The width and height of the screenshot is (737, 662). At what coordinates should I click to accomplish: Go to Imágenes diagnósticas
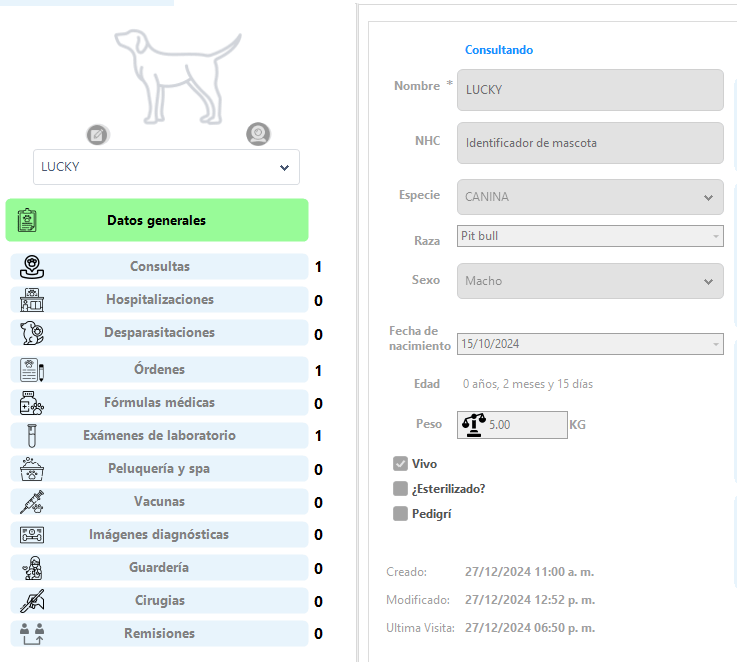159,535
